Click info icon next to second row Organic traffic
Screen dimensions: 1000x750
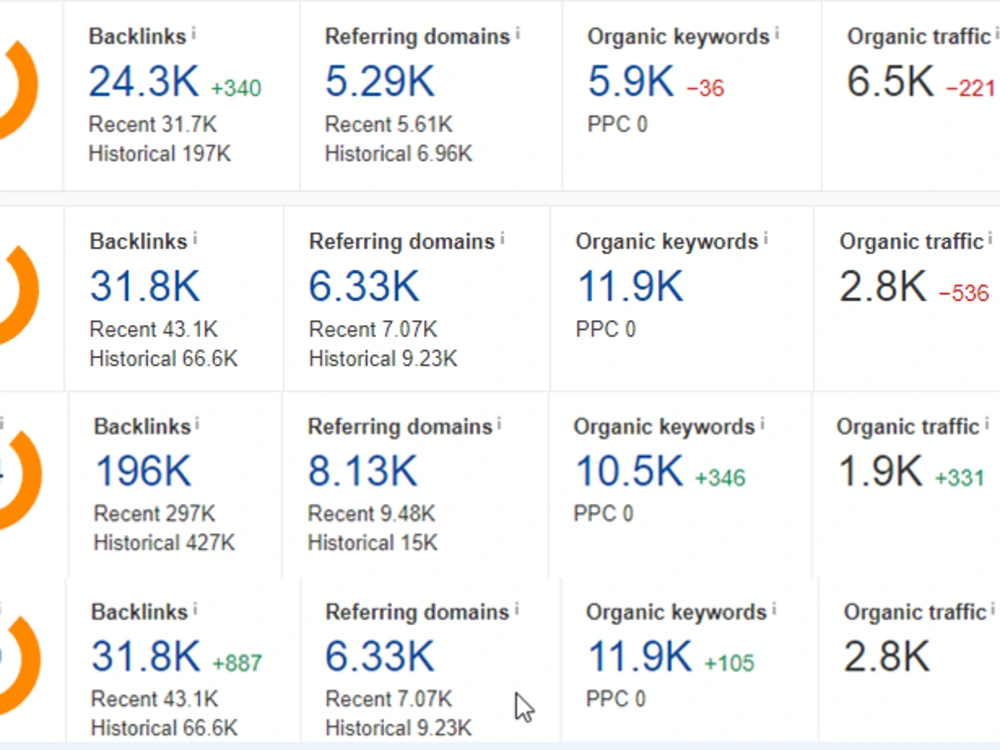click(990, 238)
